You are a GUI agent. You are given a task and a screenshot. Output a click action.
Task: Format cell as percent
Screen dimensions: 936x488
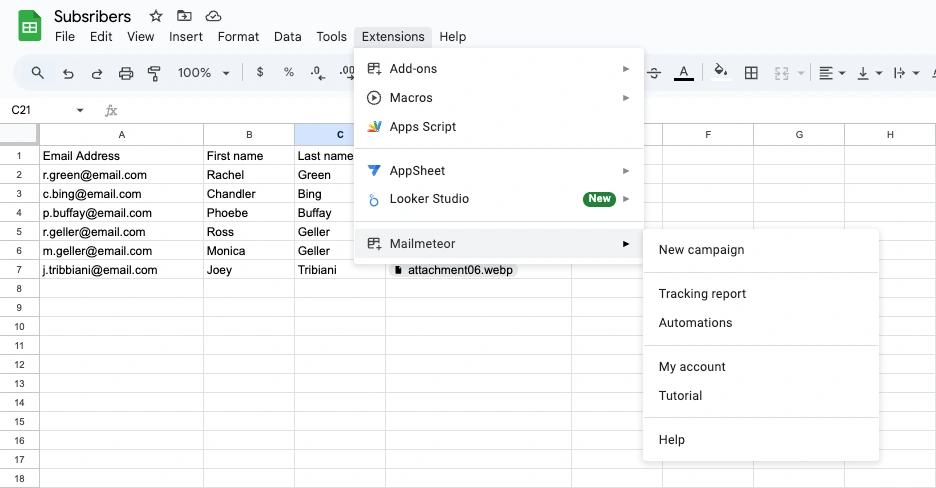point(289,72)
